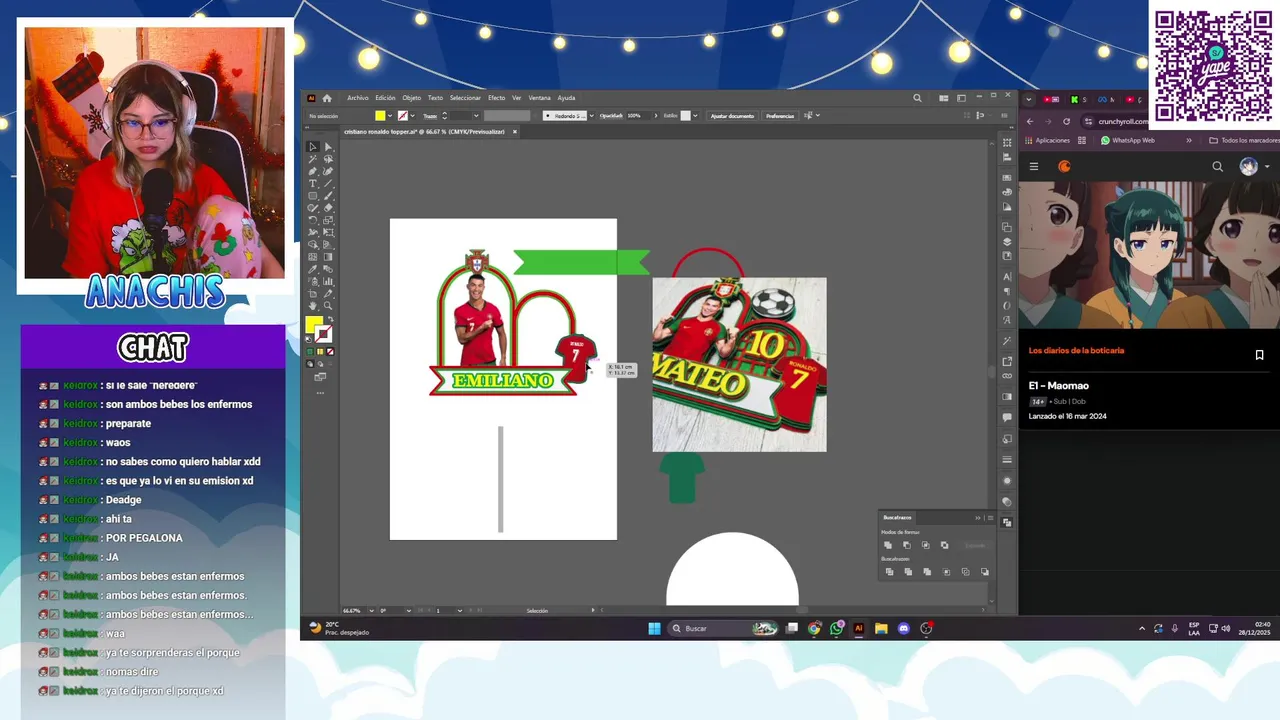Image resolution: width=1280 pixels, height=720 pixels.
Task: Click the stroke swatch in control bar
Action: (x=403, y=115)
